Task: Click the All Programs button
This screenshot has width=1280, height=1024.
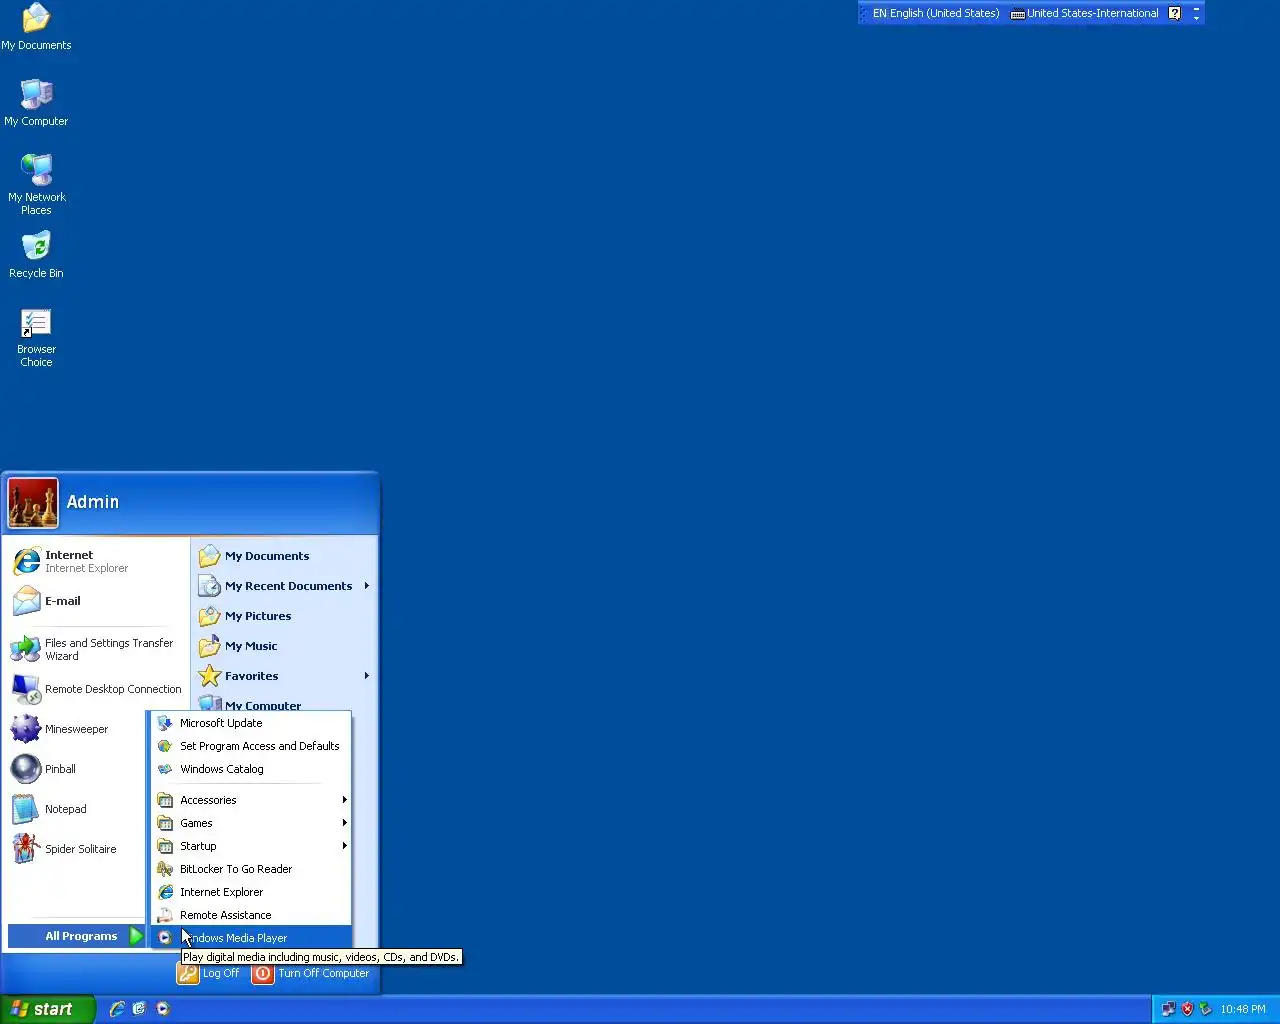Action: pos(78,936)
